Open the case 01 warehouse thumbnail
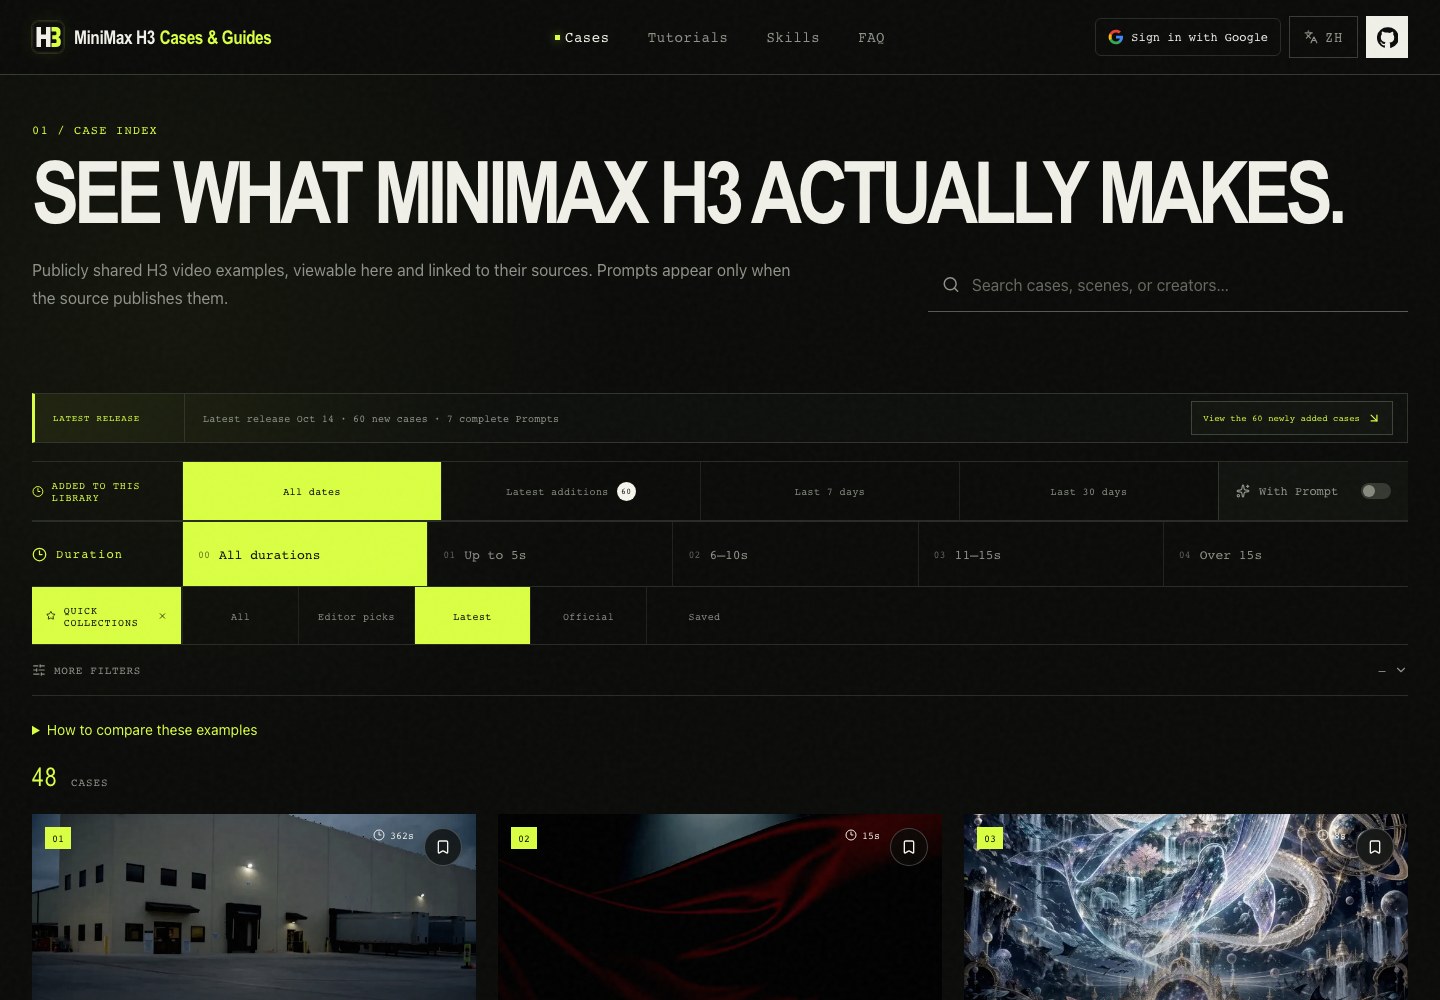Viewport: 1440px width, 1000px height. point(254,907)
